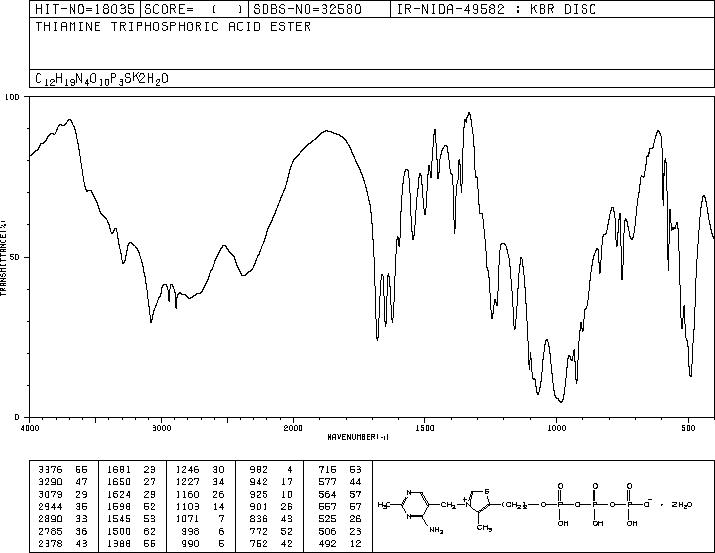
Task: Click the 4000 tick label on x-axis
Action: coord(29,428)
